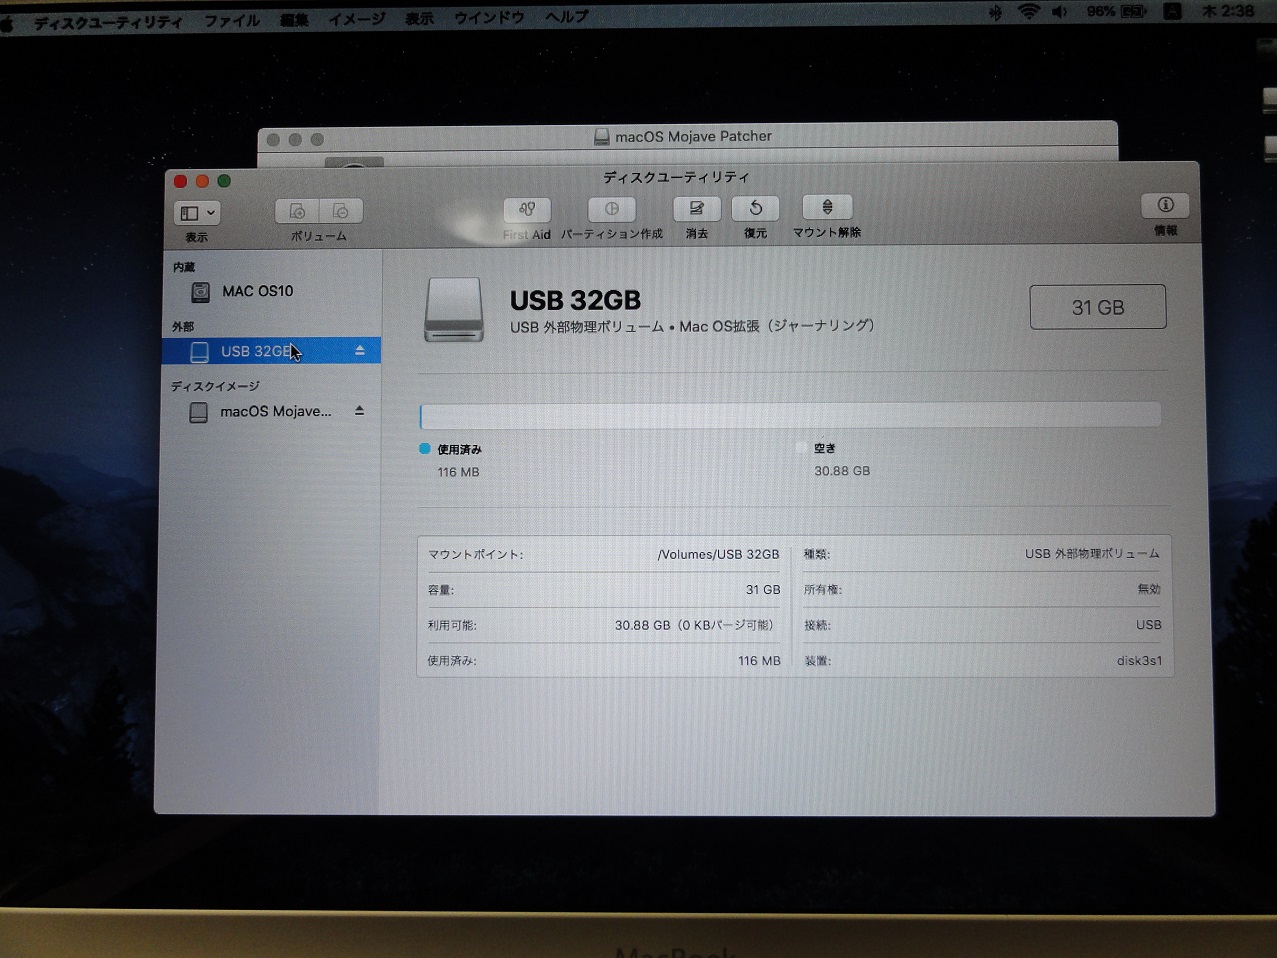Open the イメージ menu
This screenshot has height=958, width=1277.
click(x=357, y=19)
